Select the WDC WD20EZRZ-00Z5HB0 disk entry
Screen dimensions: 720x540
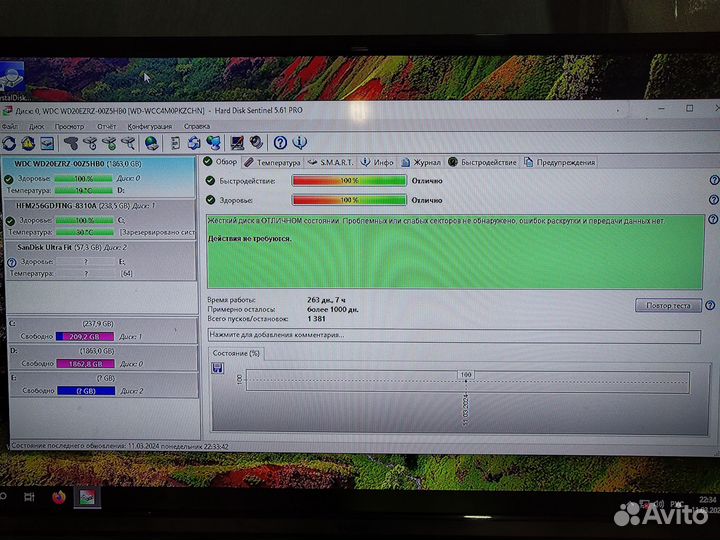(99, 177)
